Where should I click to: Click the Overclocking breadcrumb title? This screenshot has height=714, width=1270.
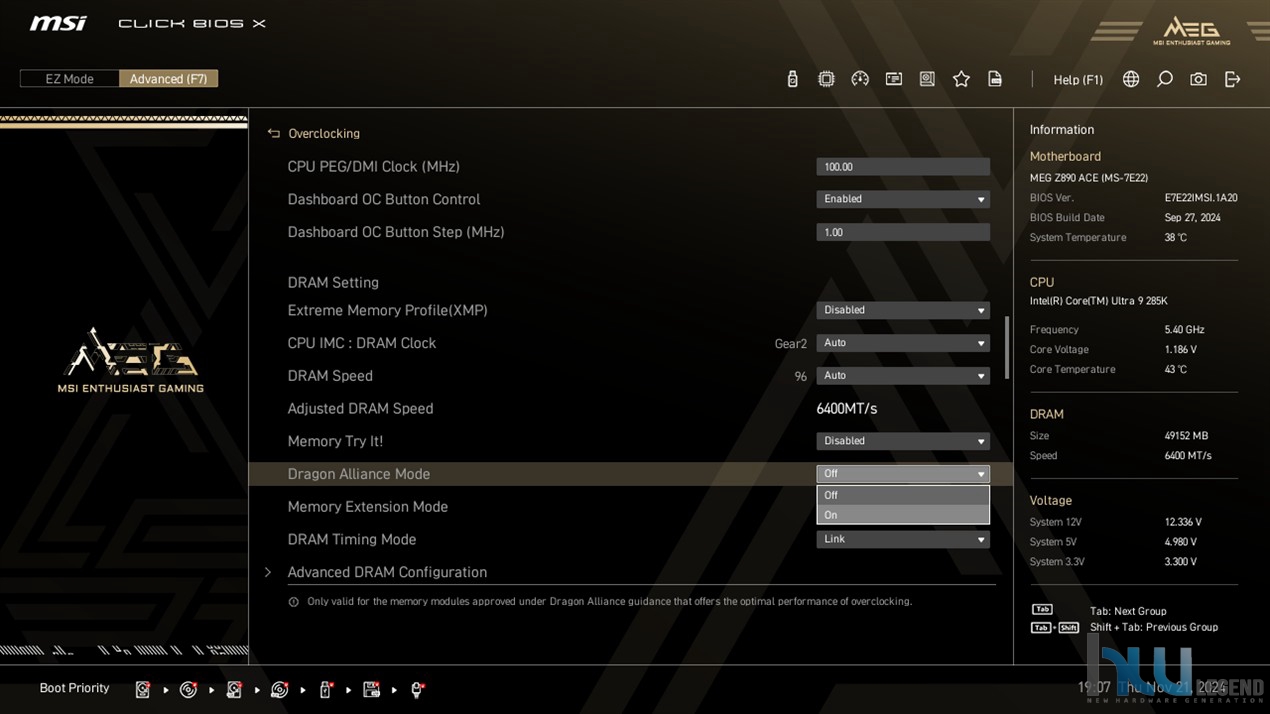click(x=324, y=133)
